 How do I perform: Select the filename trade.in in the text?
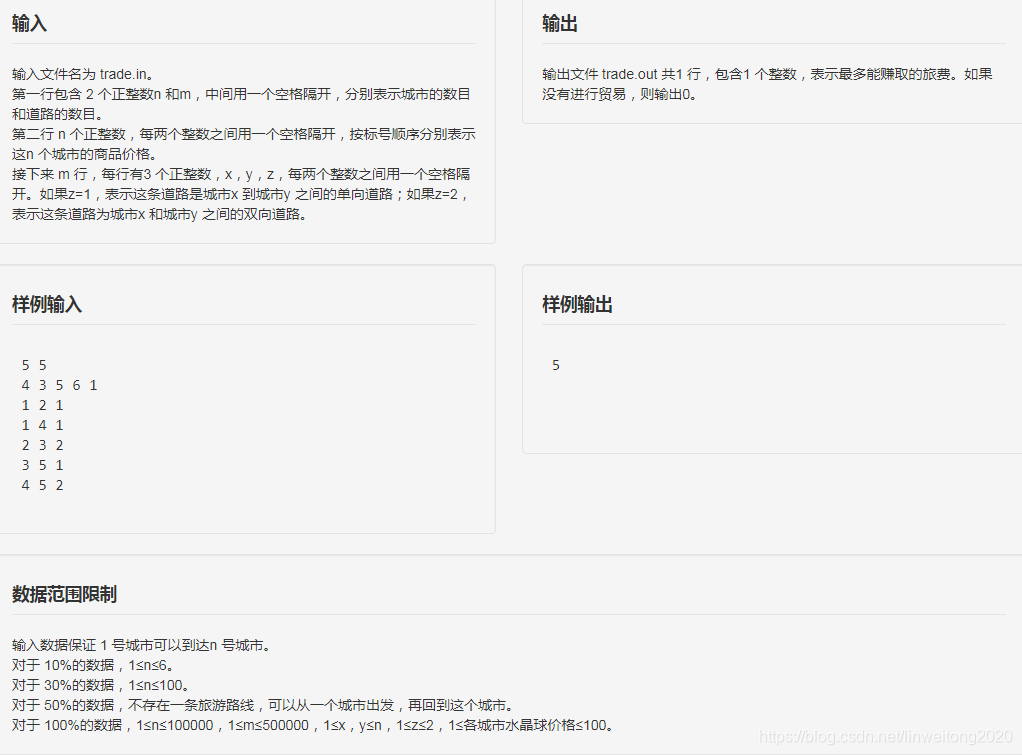click(120, 74)
